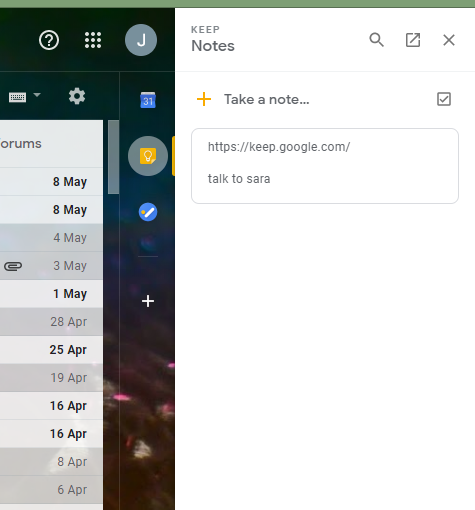The width and height of the screenshot is (475, 510).
Task: Open the Google Calendar side panel icon
Action: pos(148,100)
